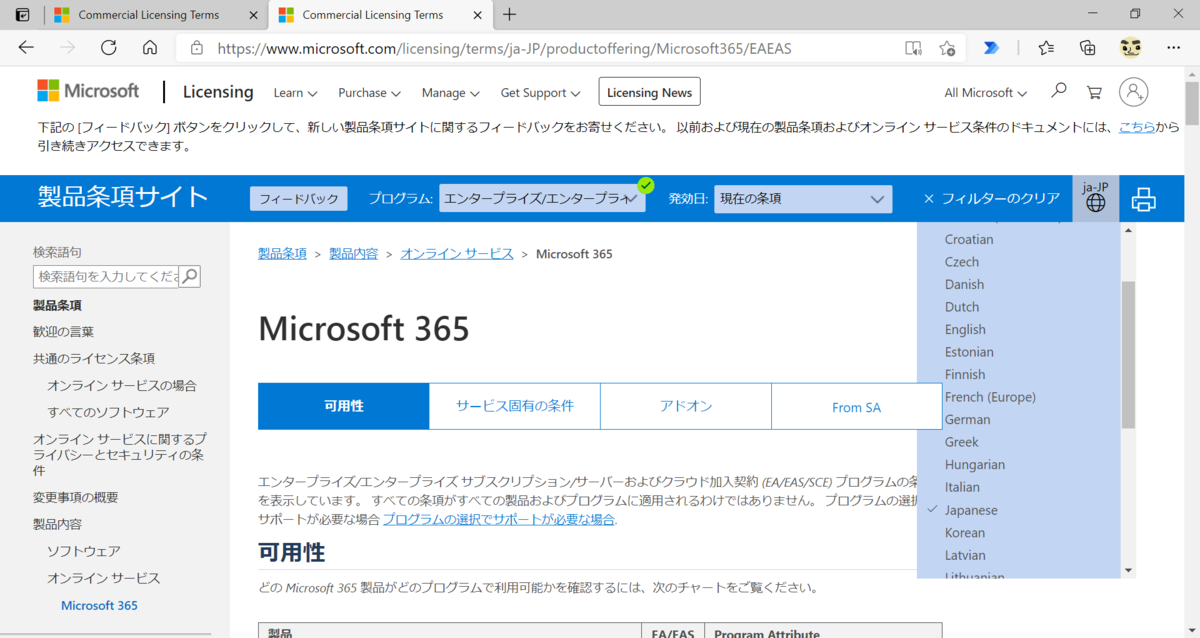Click the language list scroll down arrow

(1128, 571)
